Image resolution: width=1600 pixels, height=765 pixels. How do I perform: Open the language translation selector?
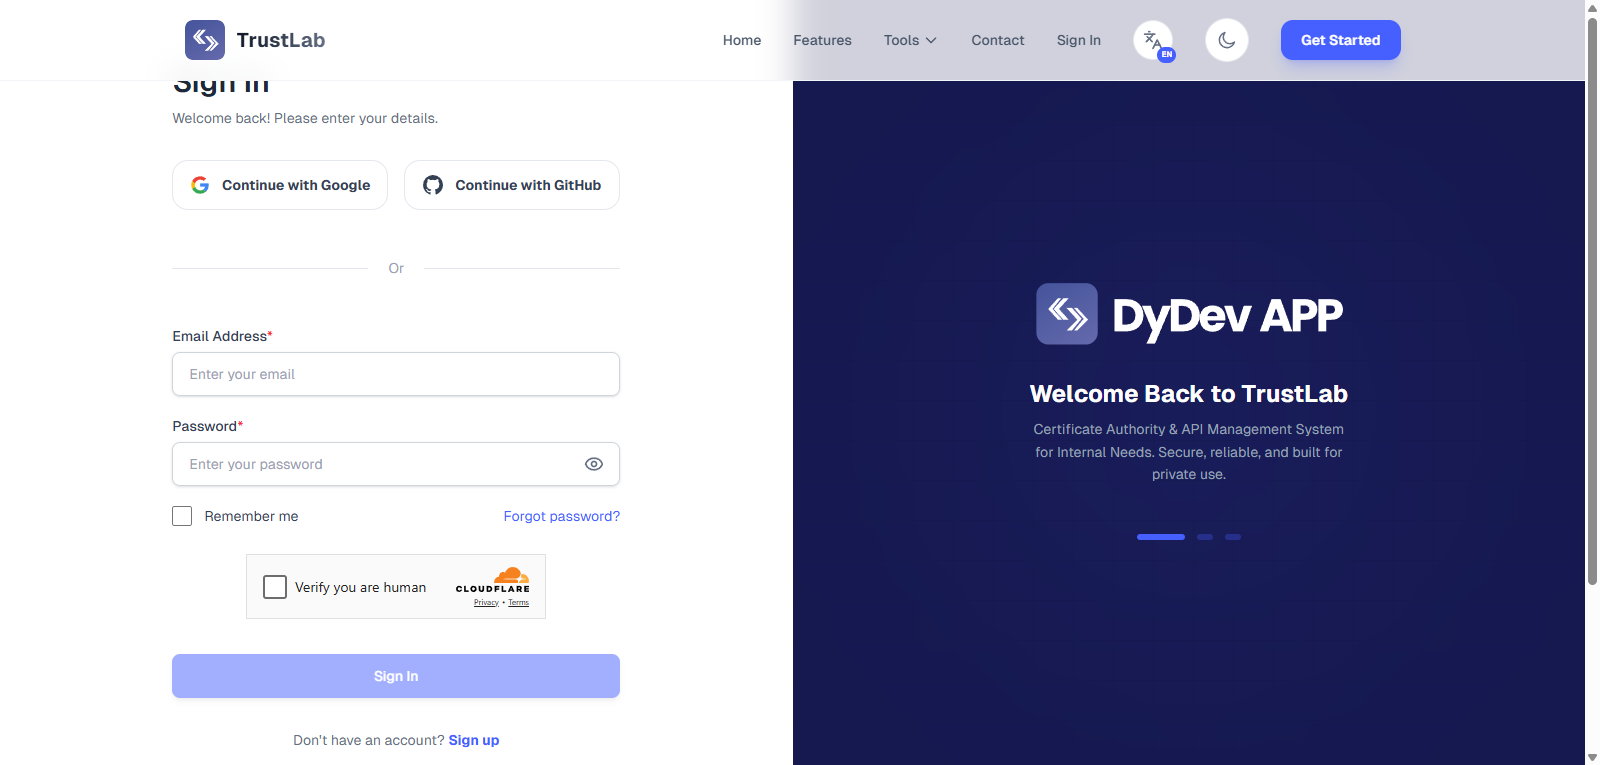1153,41
